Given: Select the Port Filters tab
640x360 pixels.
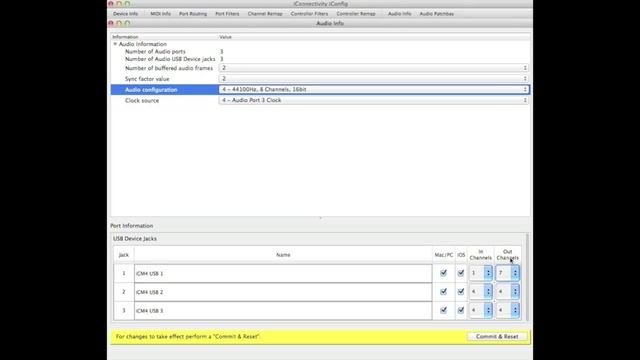Looking at the screenshot, I should [227, 14].
